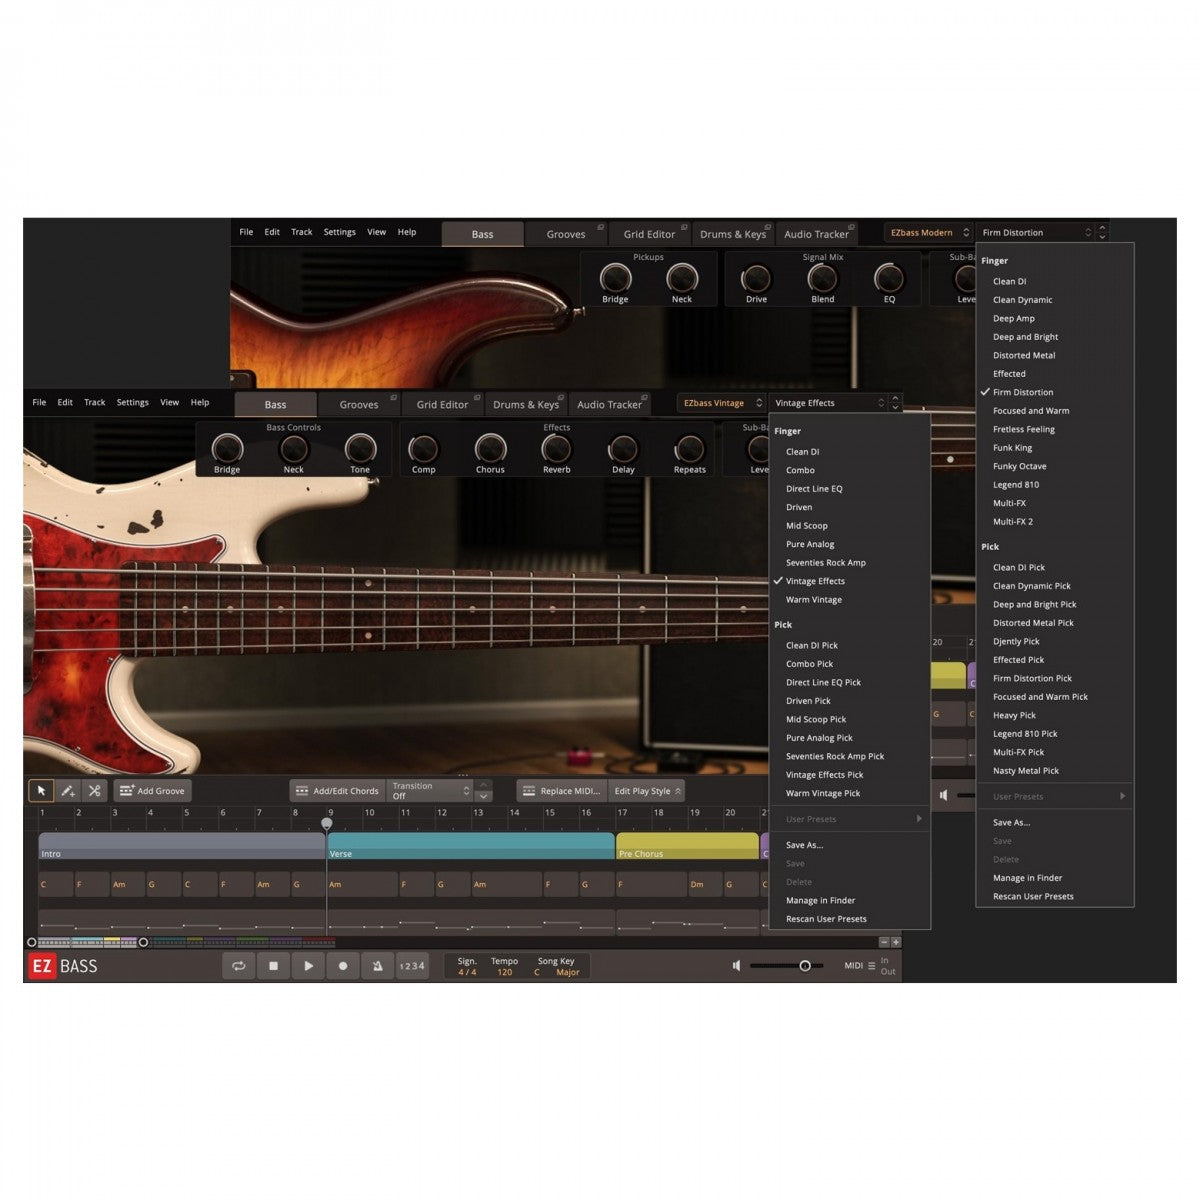Toggle the 1234 count-in button

(x=412, y=966)
